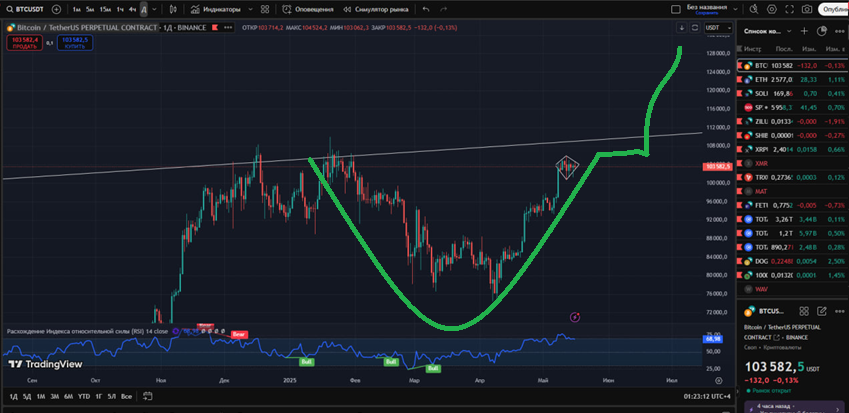849x413 pixels.
Task: Open the go-to-date calendar icon
Action: [x=147, y=396]
